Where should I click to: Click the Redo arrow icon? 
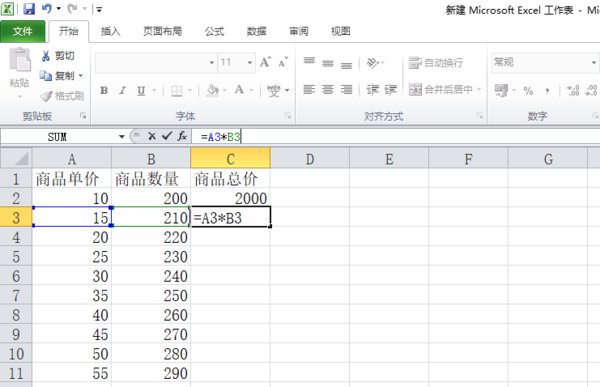[72, 8]
